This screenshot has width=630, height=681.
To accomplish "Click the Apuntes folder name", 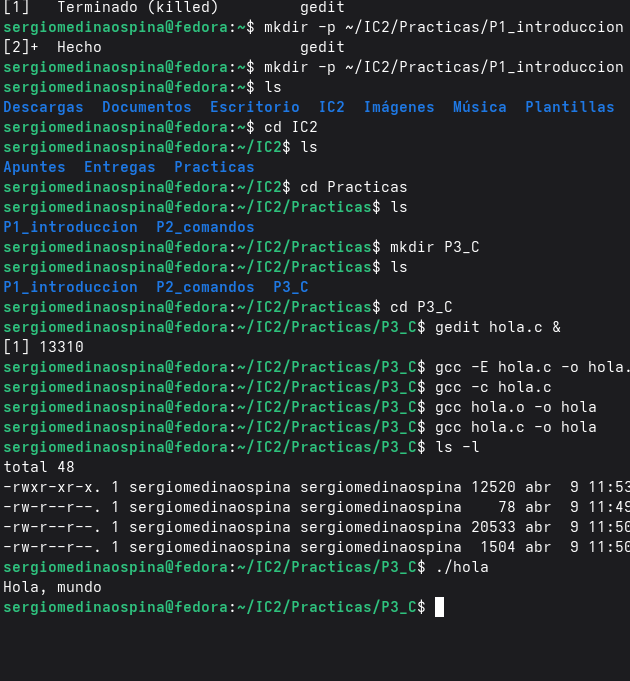I will click(x=34, y=167).
